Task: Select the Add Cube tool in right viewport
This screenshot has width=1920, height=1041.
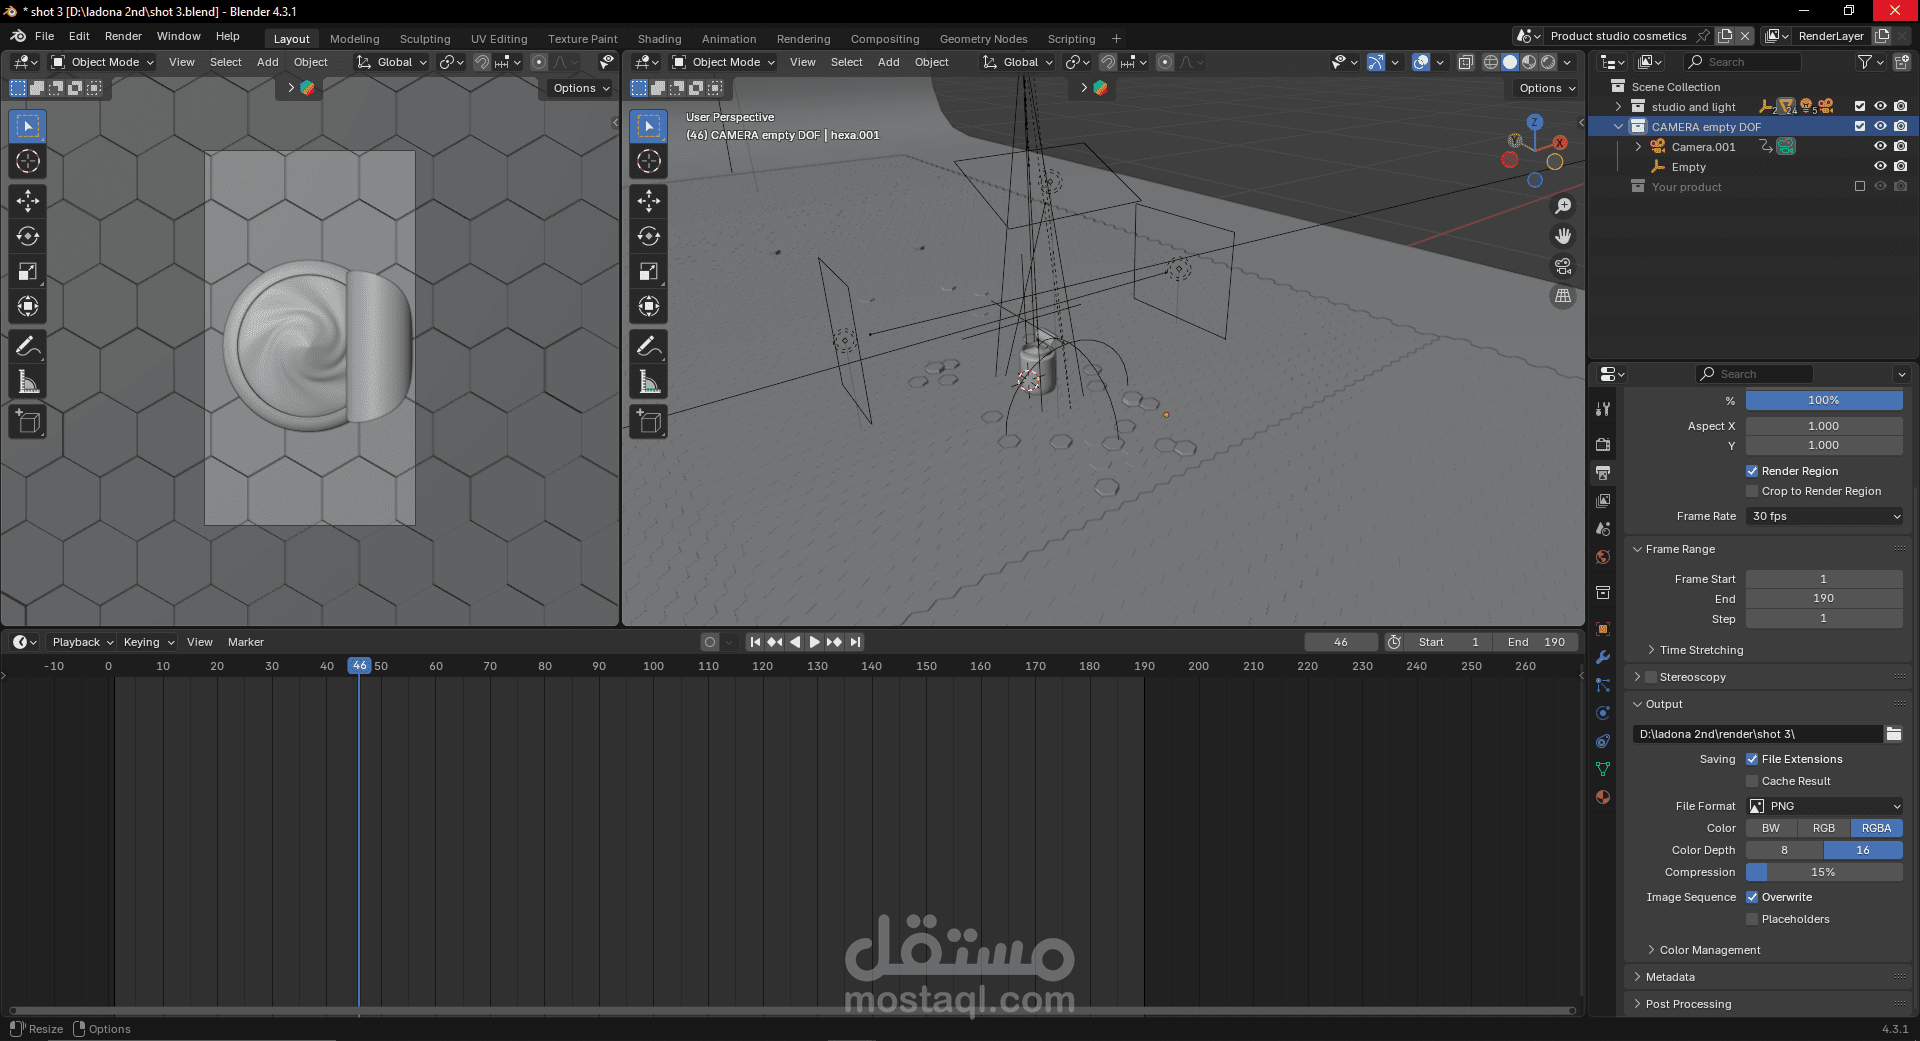Action: coord(649,422)
